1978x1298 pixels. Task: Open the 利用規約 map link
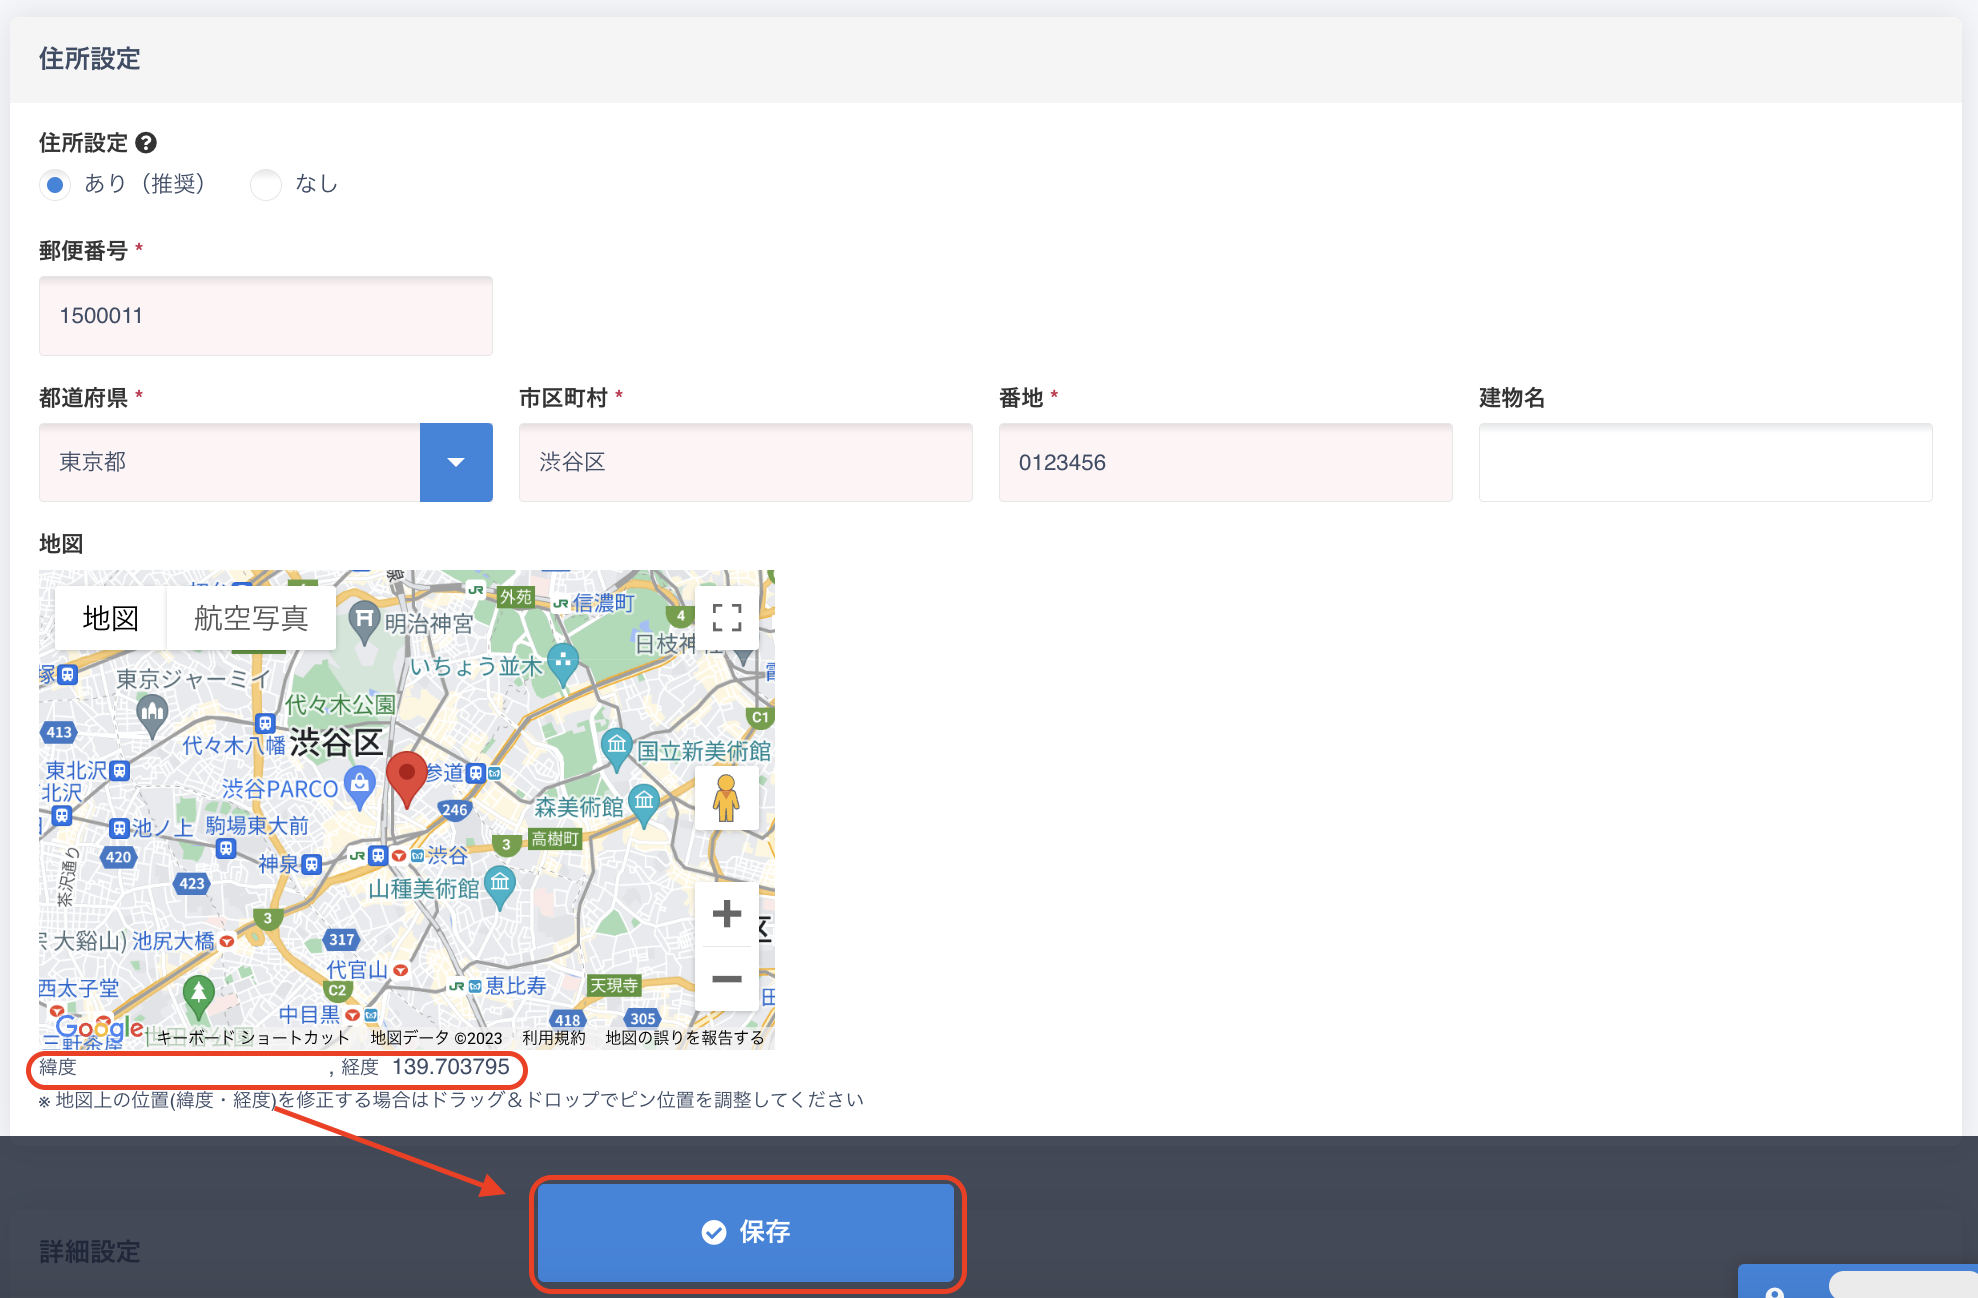click(x=554, y=1038)
